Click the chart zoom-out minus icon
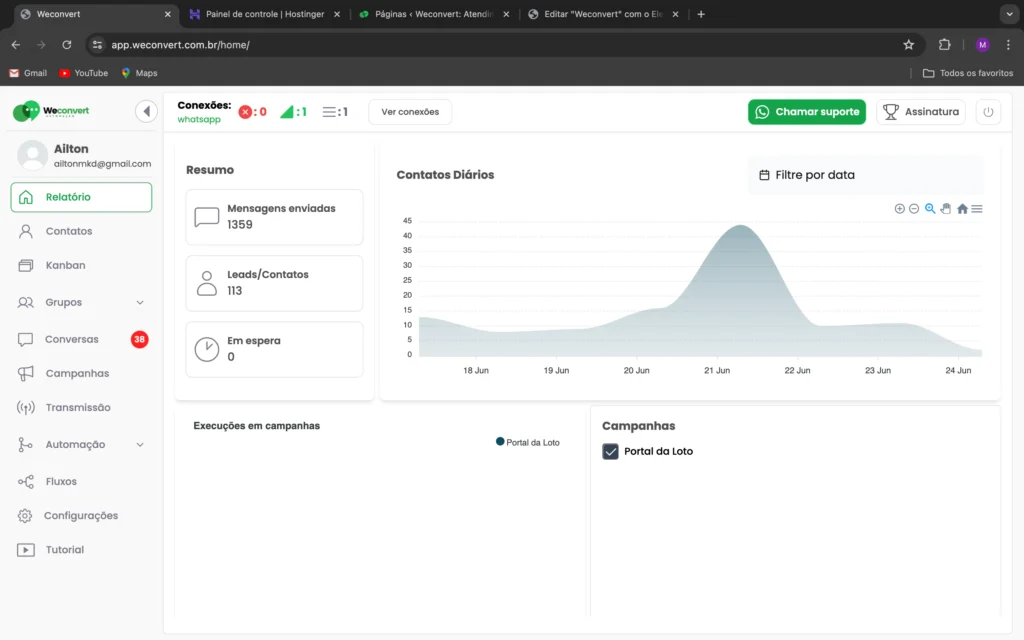Image resolution: width=1024 pixels, height=640 pixels. point(914,209)
